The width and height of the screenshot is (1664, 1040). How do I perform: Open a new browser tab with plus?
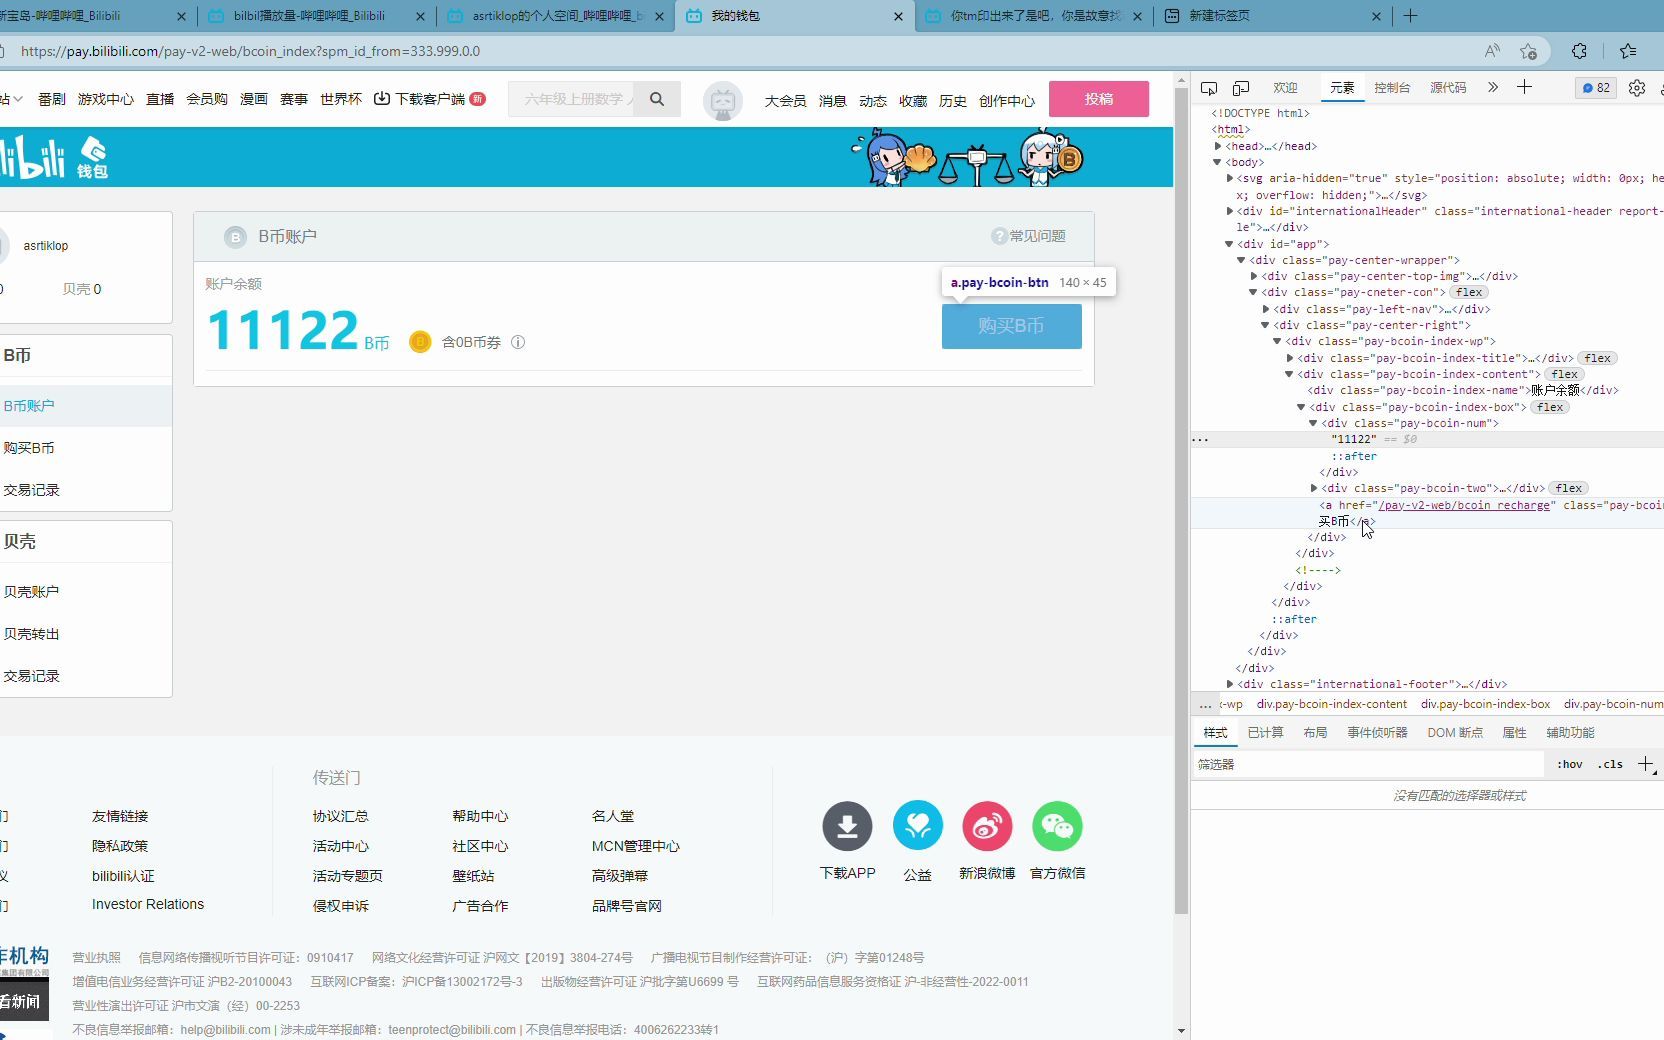1410,16
